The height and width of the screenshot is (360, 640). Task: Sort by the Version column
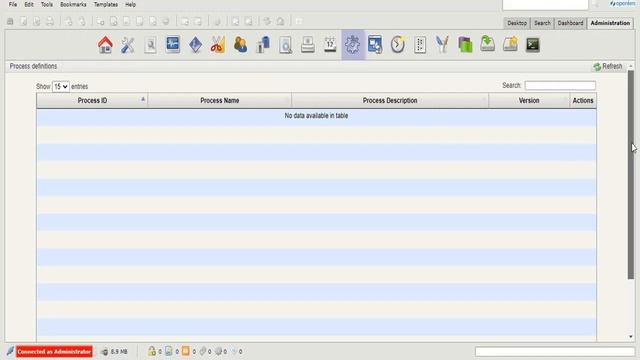pyautogui.click(x=529, y=100)
